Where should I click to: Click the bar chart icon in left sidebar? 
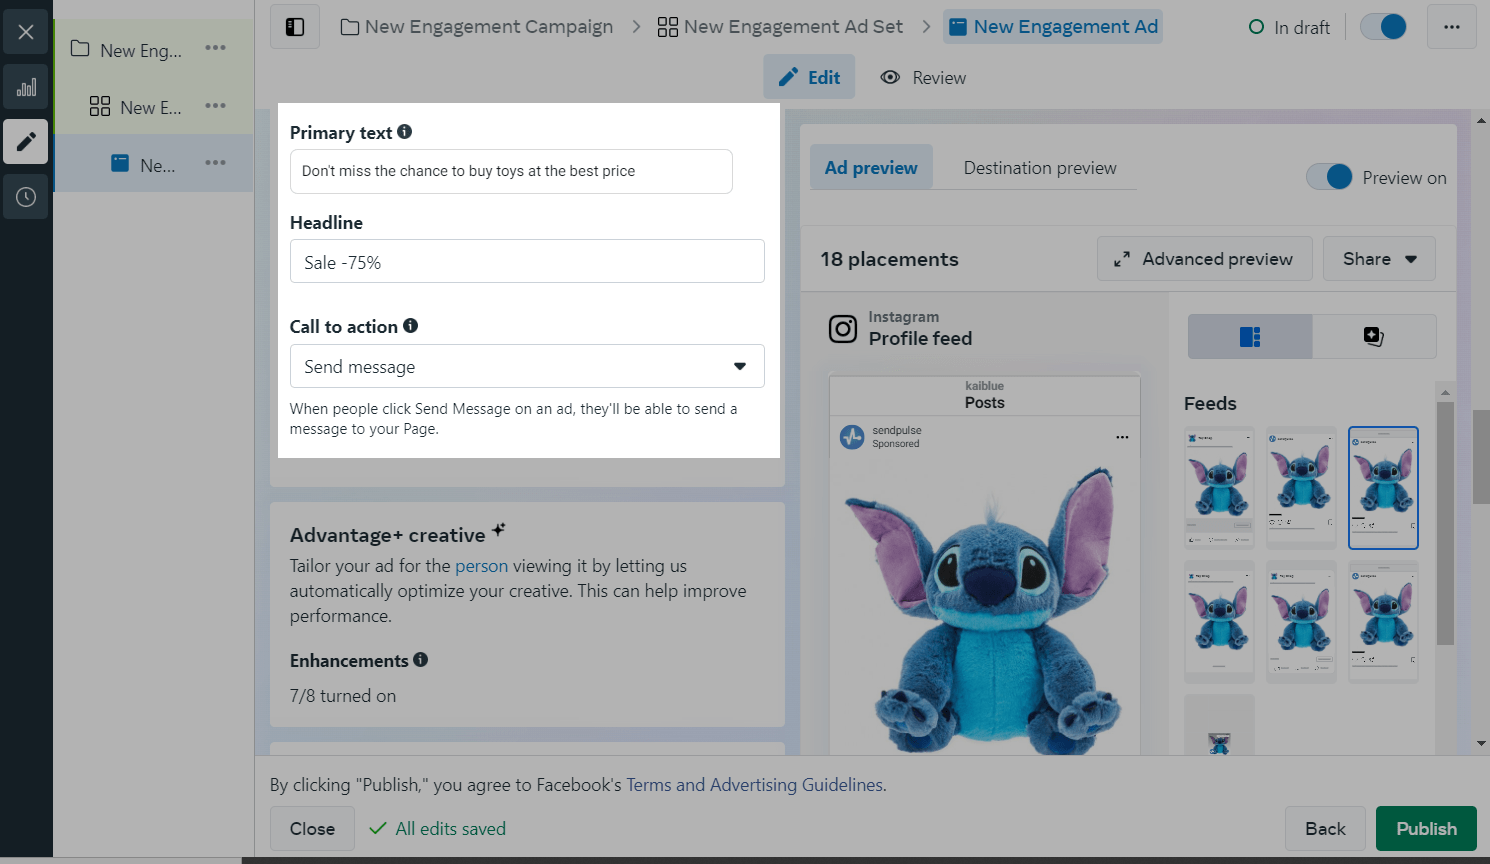click(26, 87)
